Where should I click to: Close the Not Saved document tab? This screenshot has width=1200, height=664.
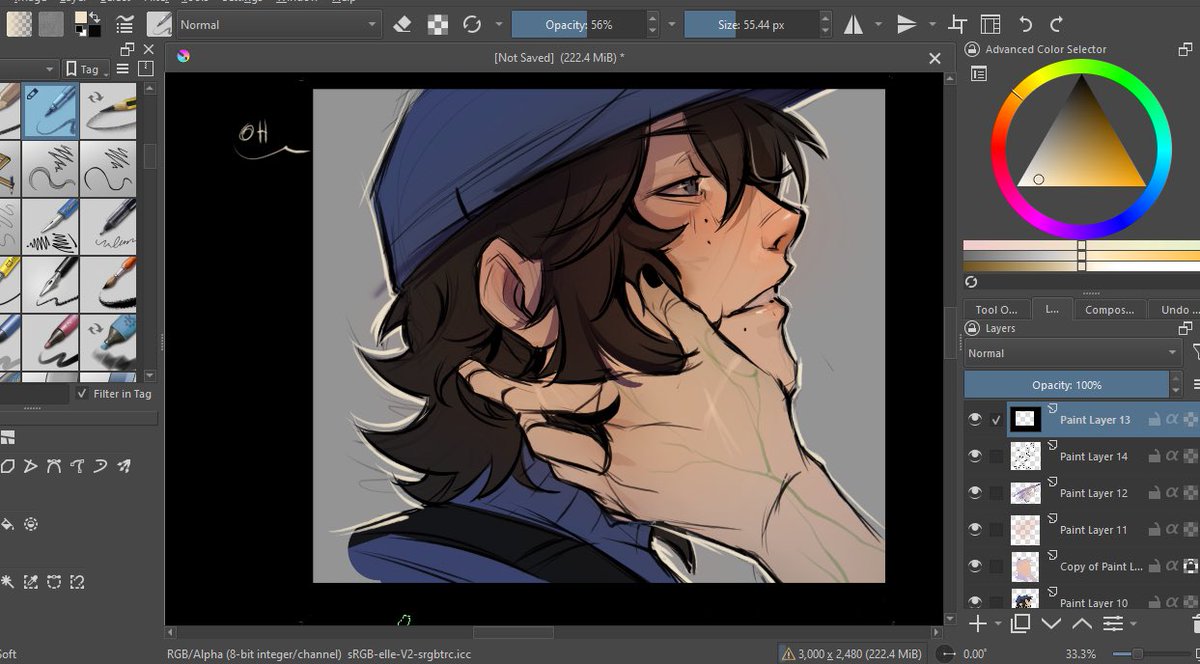point(935,58)
